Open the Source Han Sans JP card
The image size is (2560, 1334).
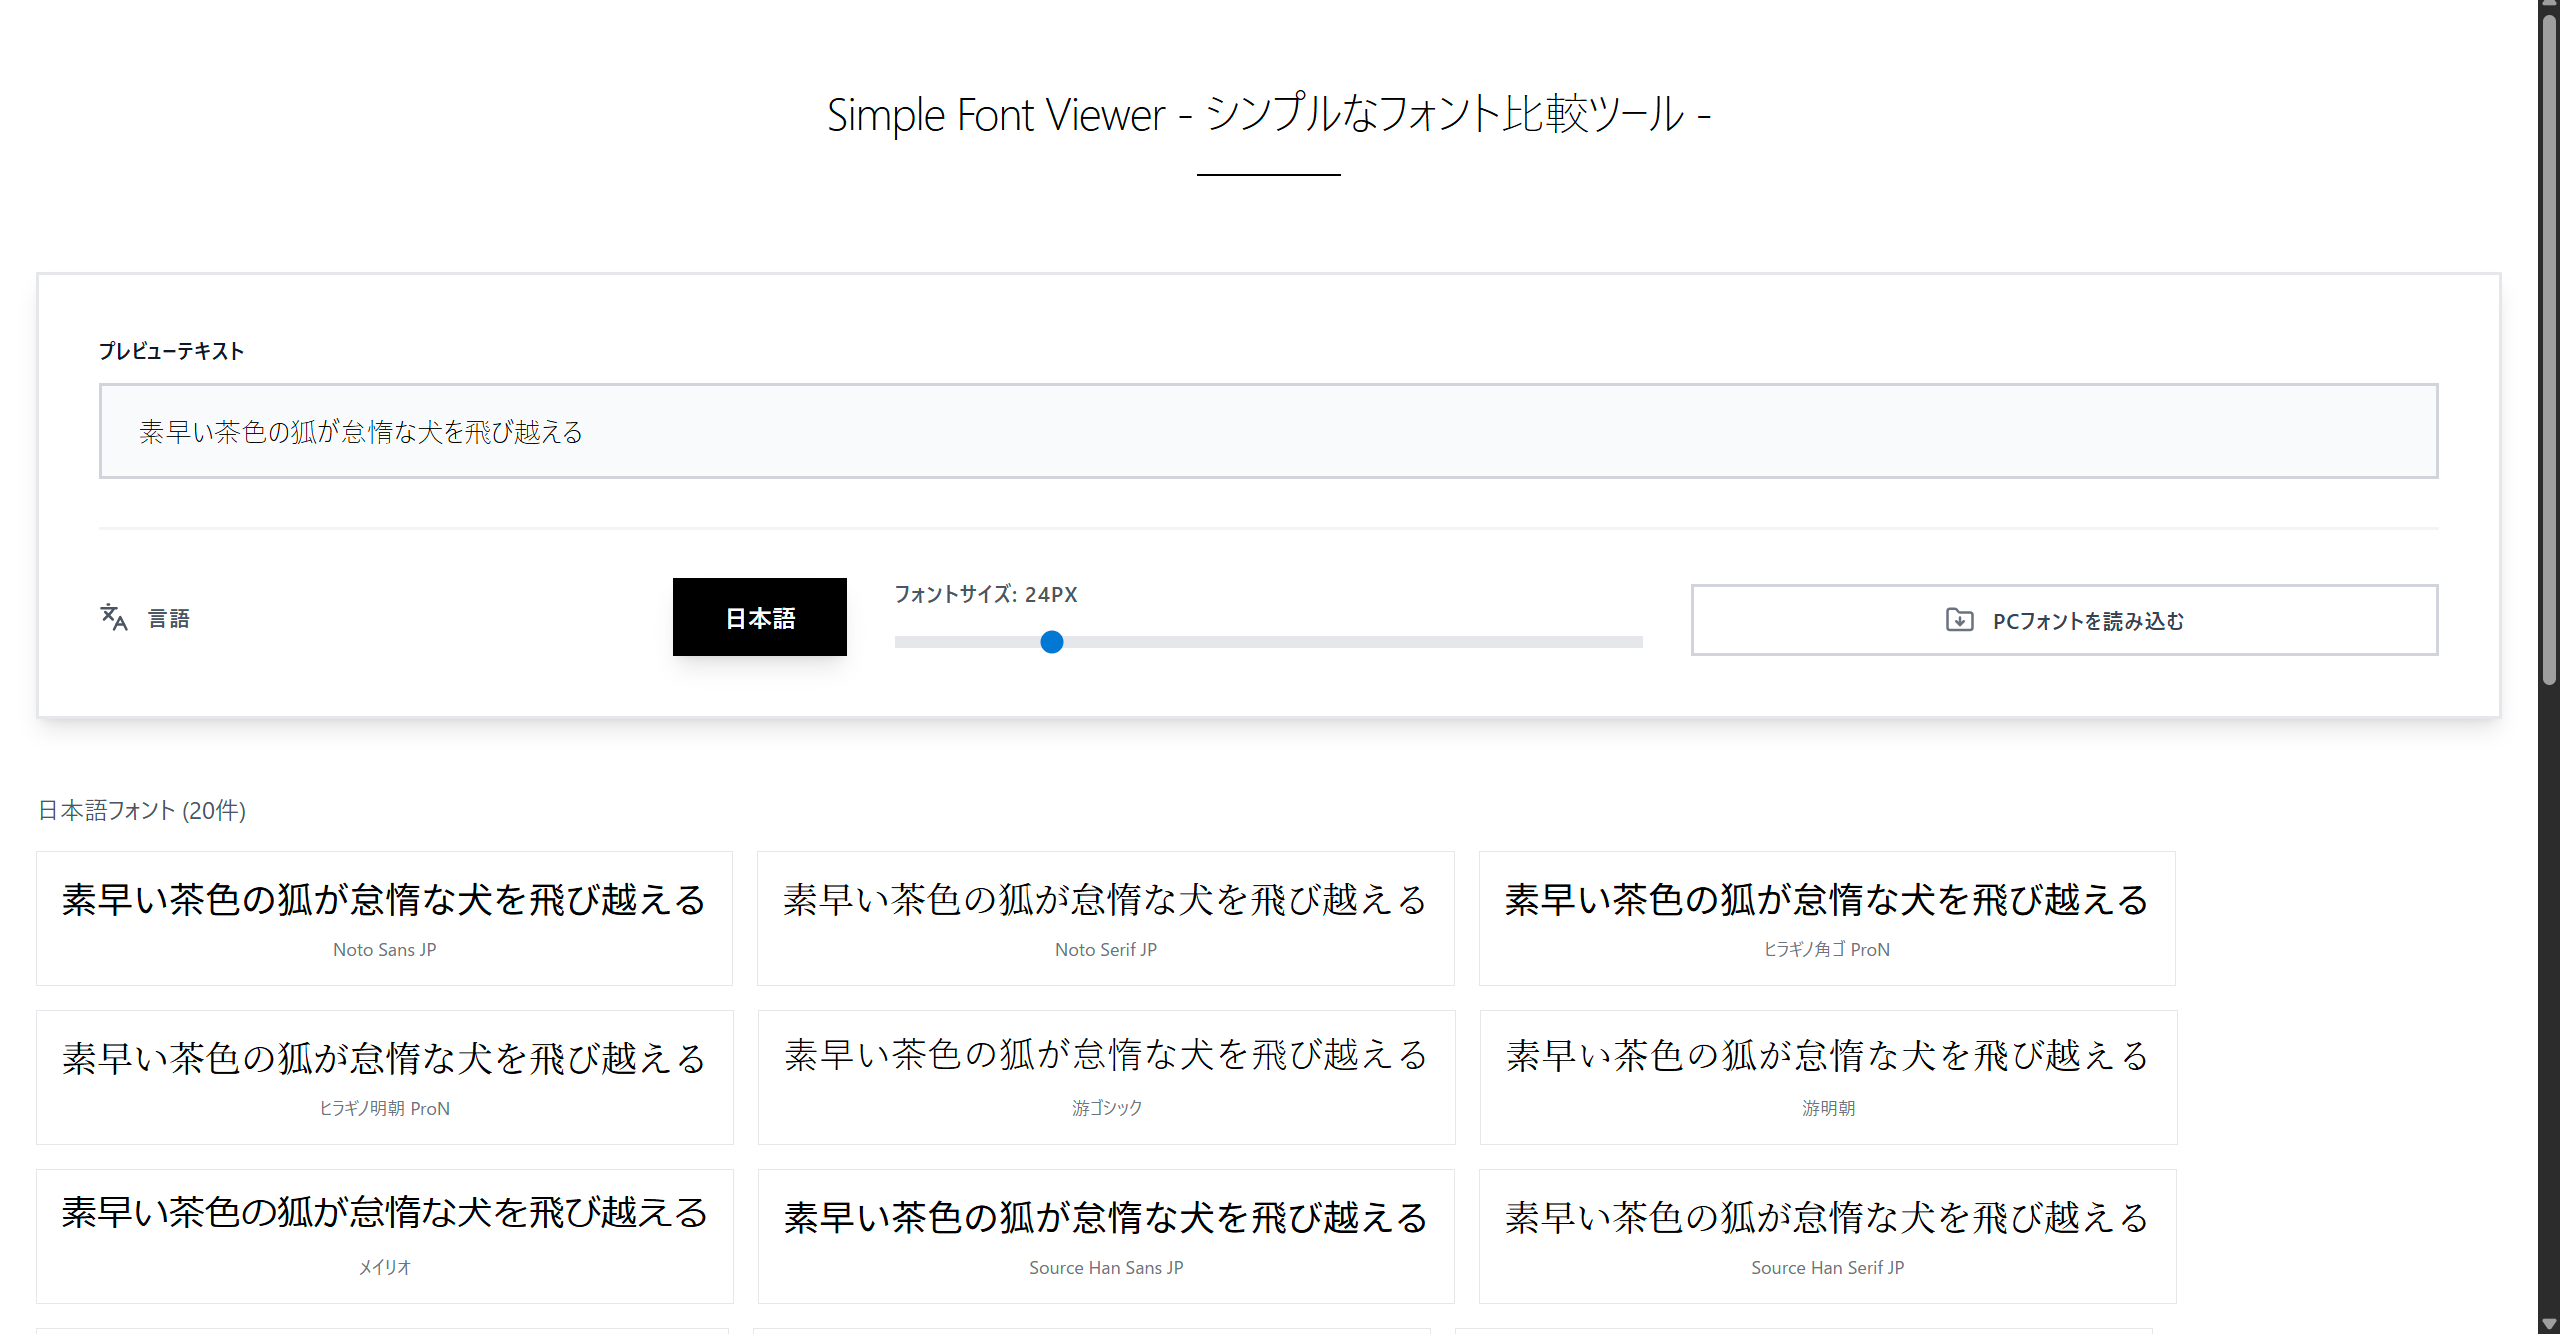coord(1105,1236)
